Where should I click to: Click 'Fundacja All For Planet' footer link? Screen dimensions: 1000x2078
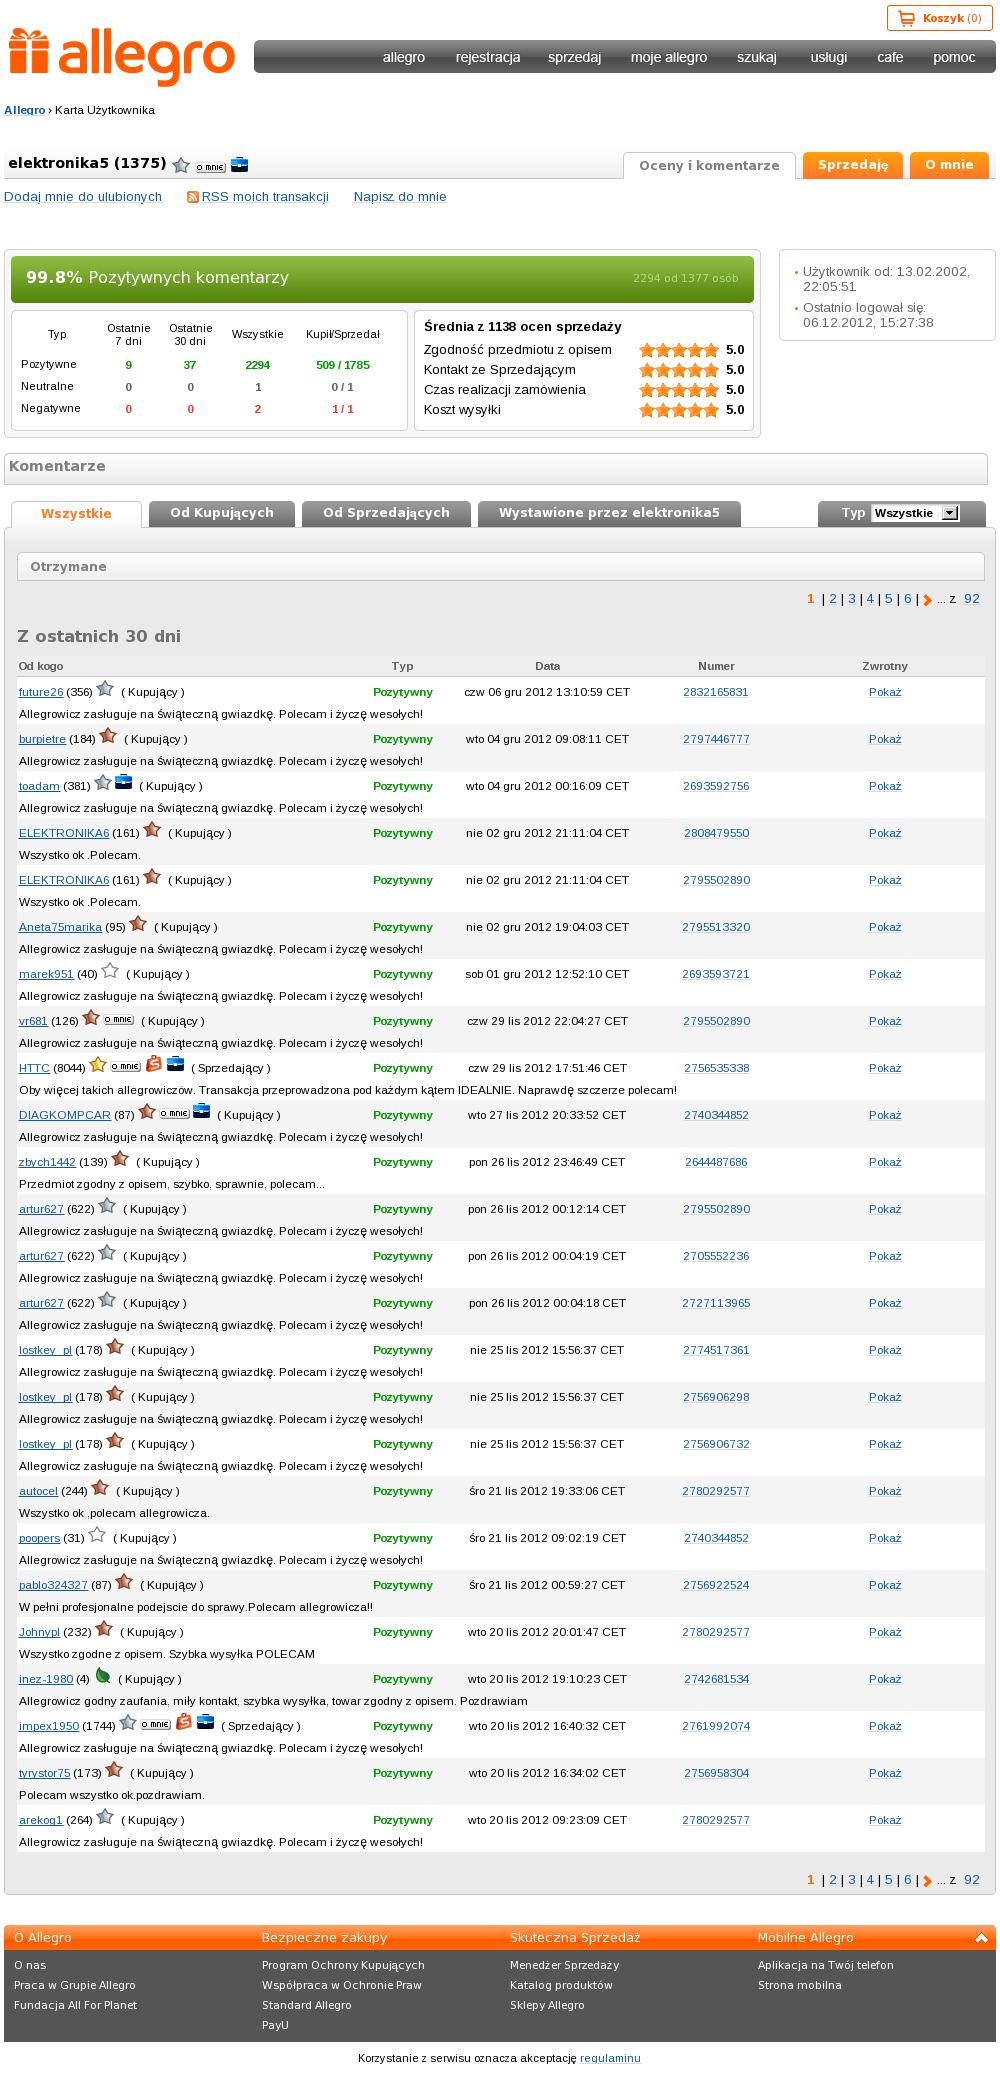pyautogui.click(x=75, y=2005)
